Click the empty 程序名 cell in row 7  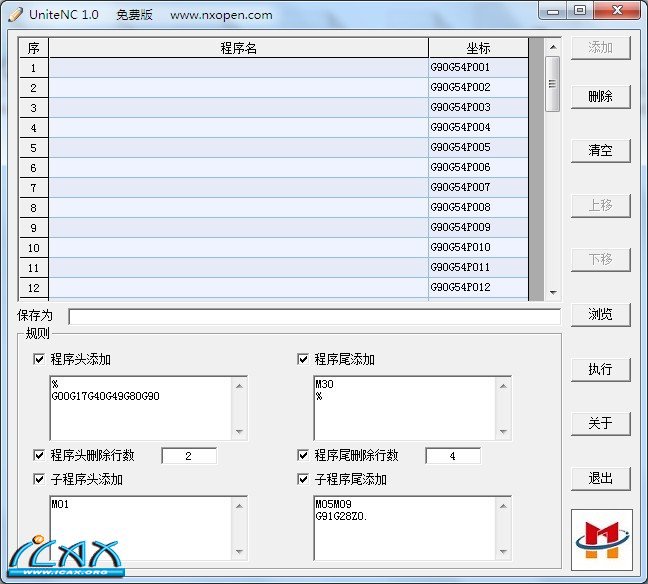239,187
